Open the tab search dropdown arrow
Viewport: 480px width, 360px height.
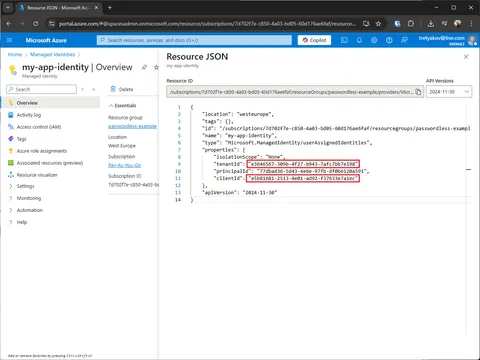coord(8,7)
